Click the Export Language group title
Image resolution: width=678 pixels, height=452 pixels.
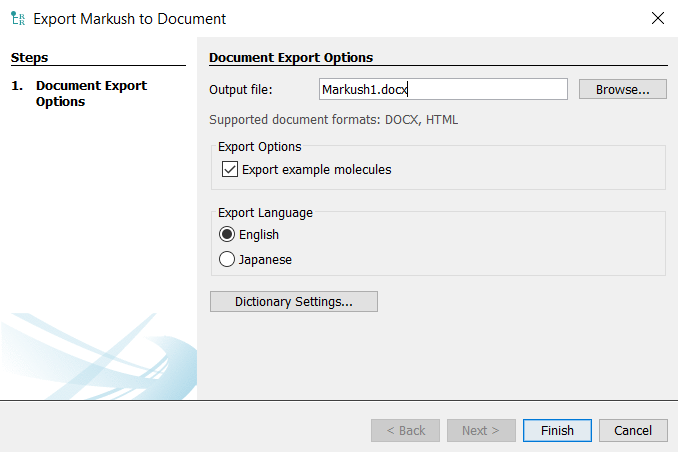(265, 212)
